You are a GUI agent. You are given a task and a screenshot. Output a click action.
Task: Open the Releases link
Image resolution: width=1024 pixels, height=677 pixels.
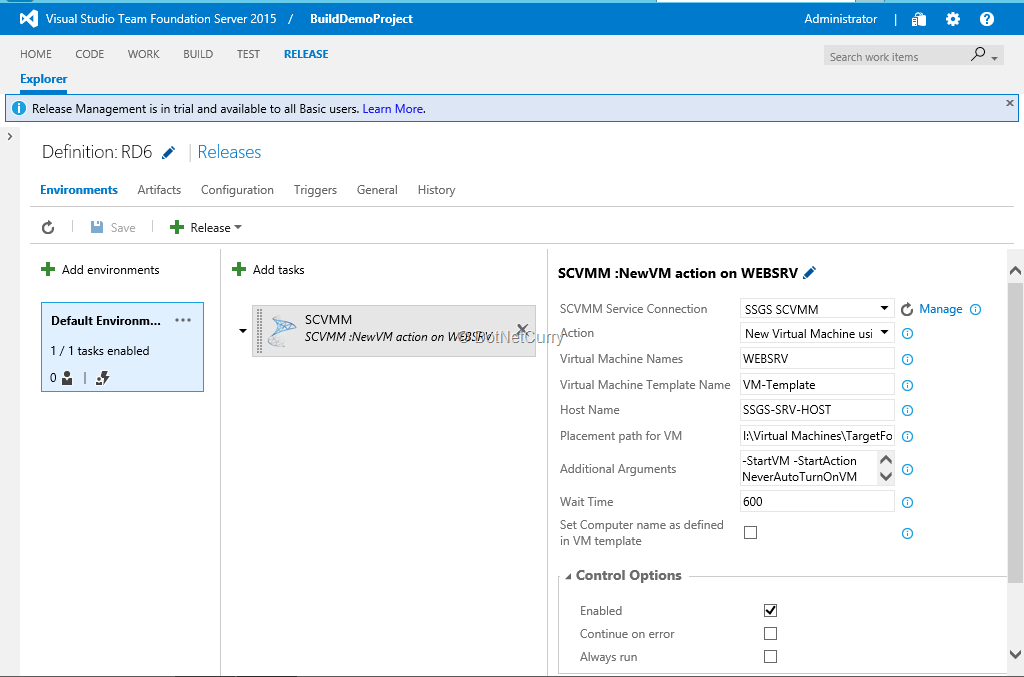pyautogui.click(x=229, y=152)
